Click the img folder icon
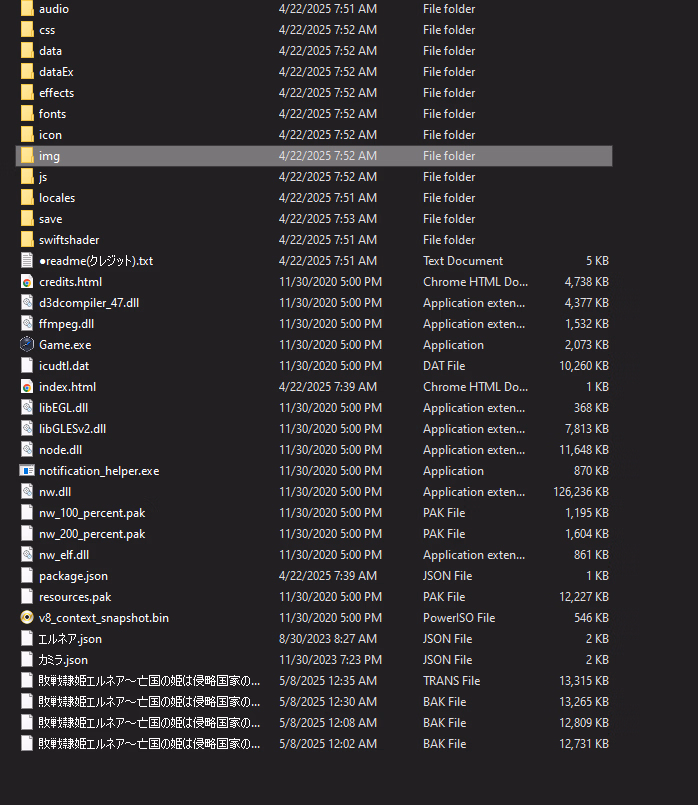 [x=27, y=156]
